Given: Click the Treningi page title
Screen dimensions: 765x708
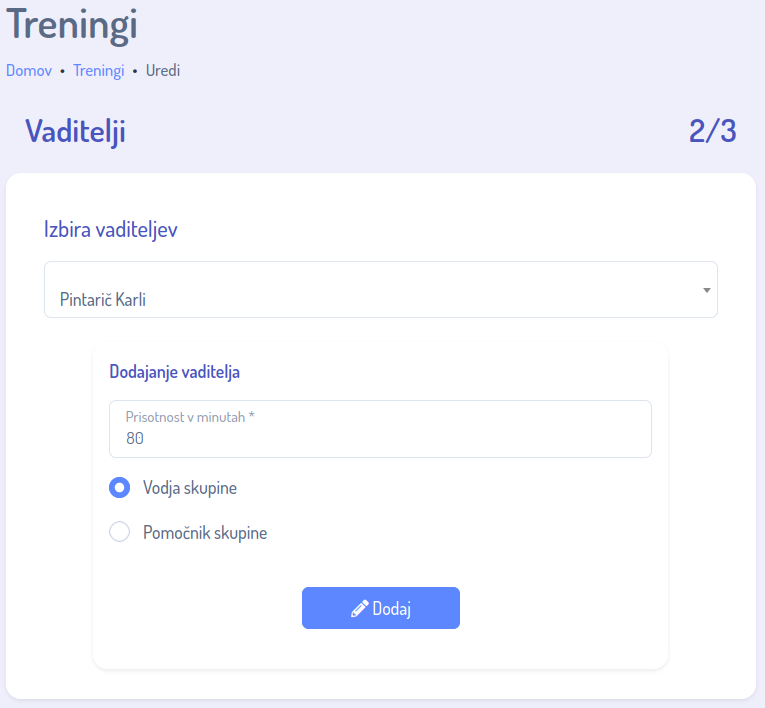Looking at the screenshot, I should [x=72, y=25].
